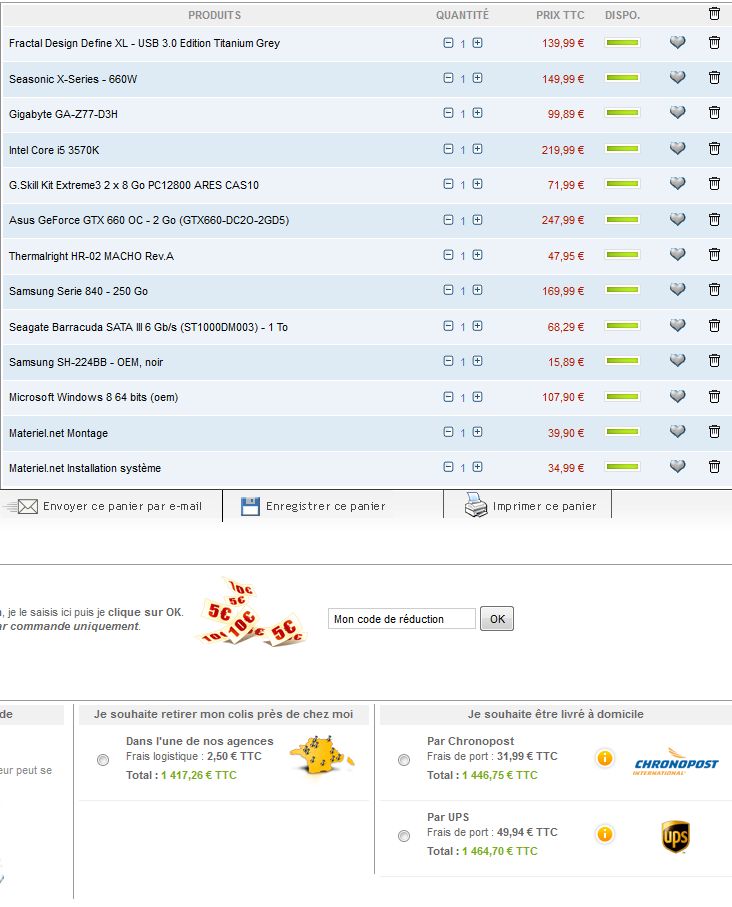732x907 pixels.
Task: Click OK to apply discount code
Action: [497, 619]
